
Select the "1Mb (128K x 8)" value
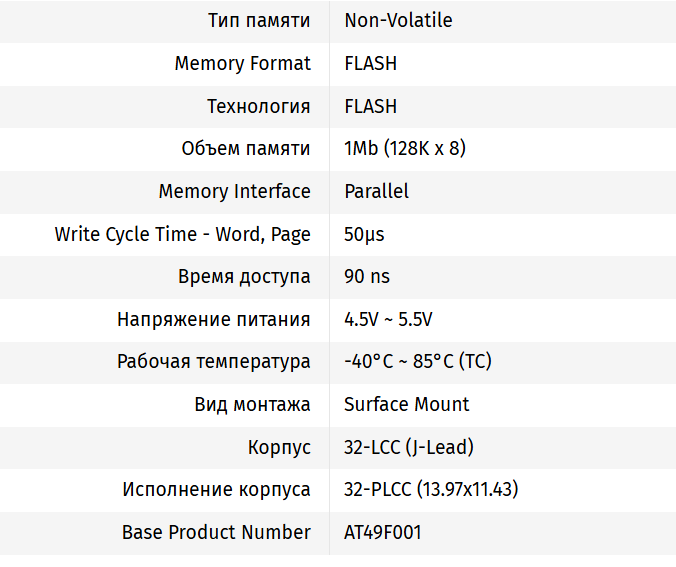404,148
